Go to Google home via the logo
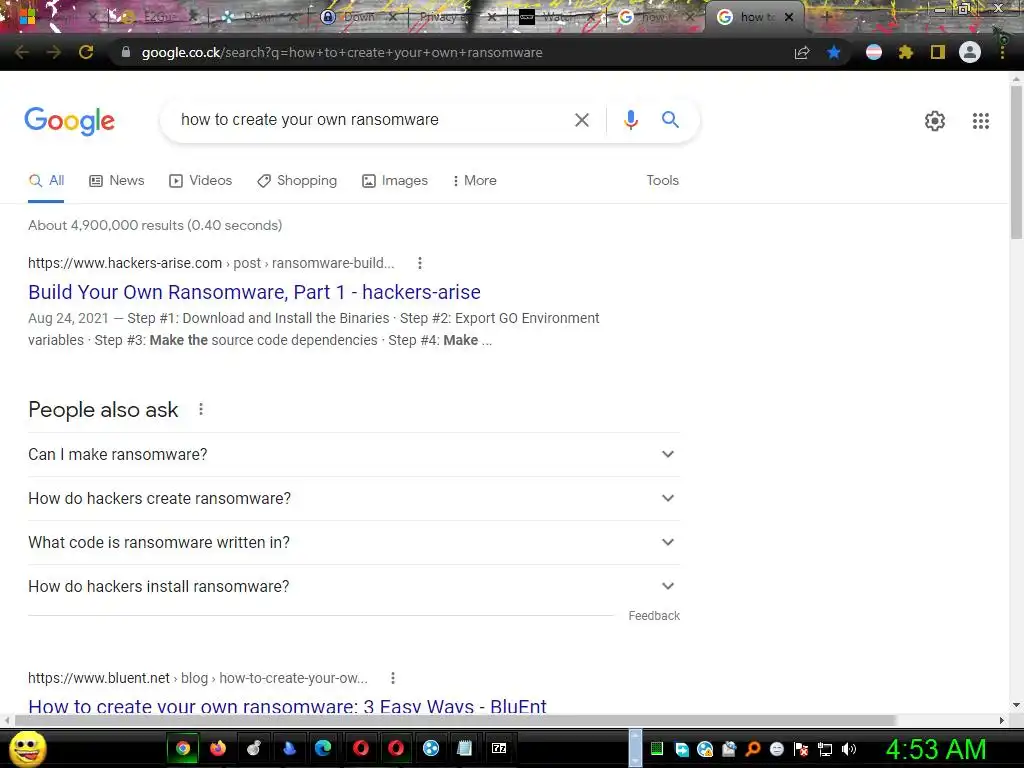The width and height of the screenshot is (1024, 768). (69, 121)
